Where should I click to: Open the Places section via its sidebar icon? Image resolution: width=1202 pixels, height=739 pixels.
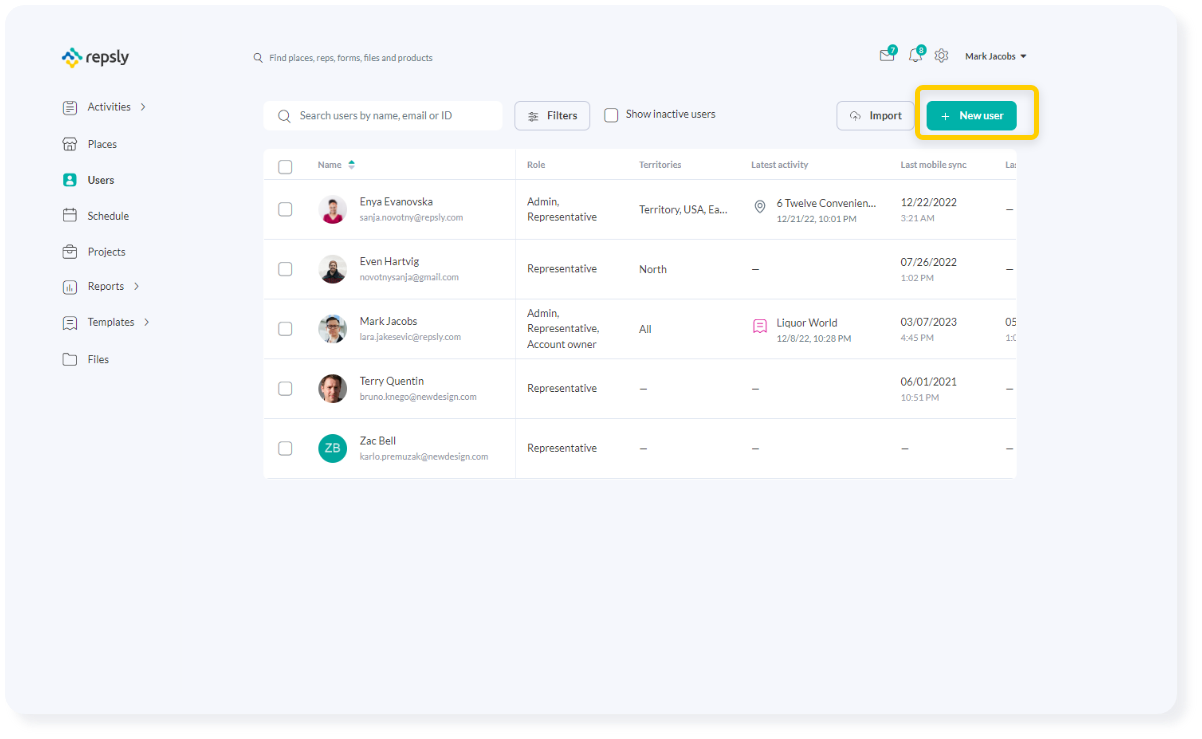point(69,143)
